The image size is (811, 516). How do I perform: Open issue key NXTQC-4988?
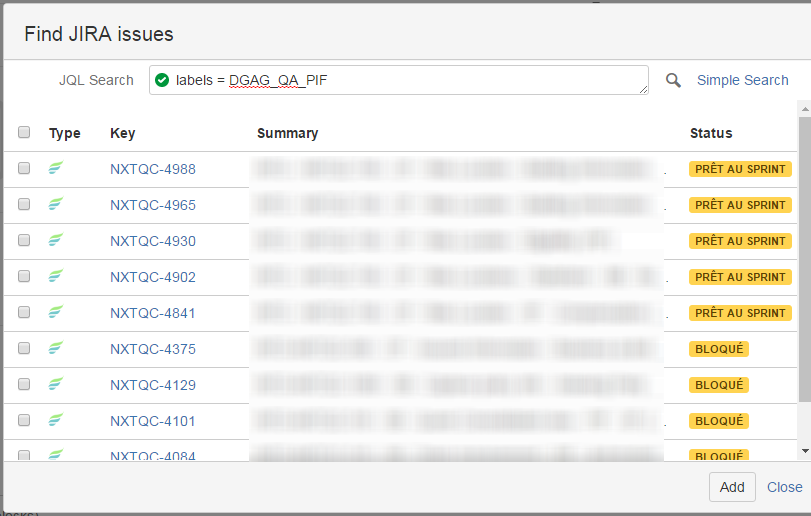tap(153, 169)
